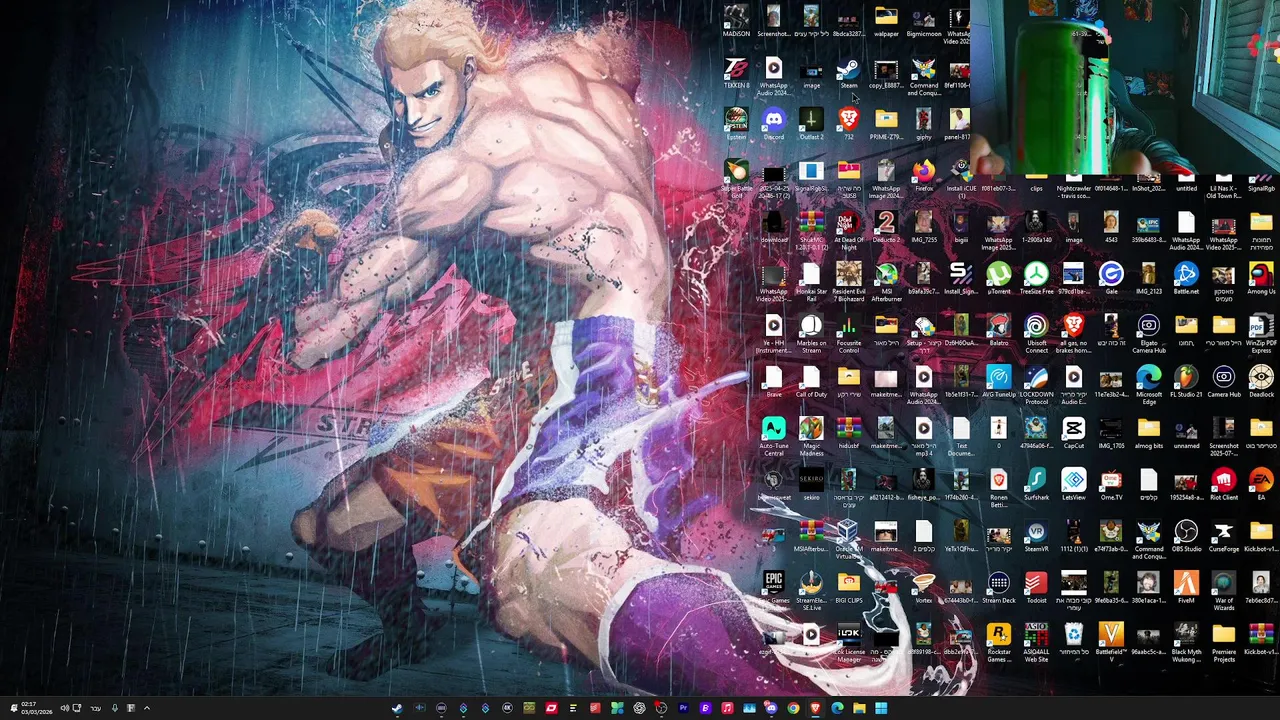Click the Black Myth Wukong shortcut
The image size is (1280, 720).
pyautogui.click(x=1186, y=643)
